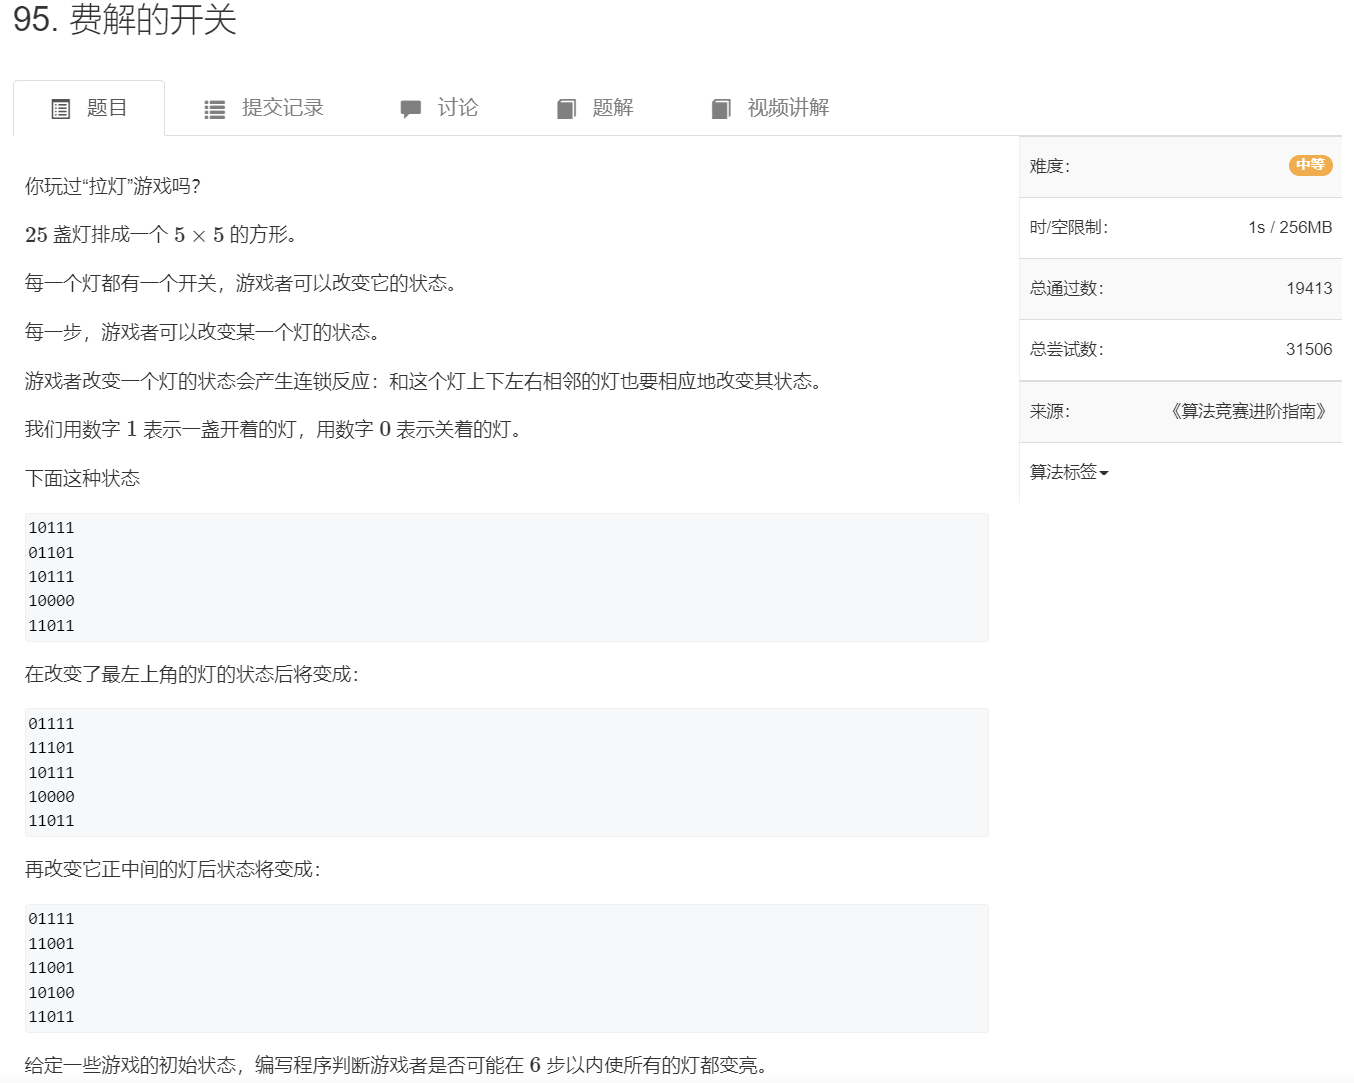Click the line 再改变它正中间的灯后状态将变成

[173, 869]
